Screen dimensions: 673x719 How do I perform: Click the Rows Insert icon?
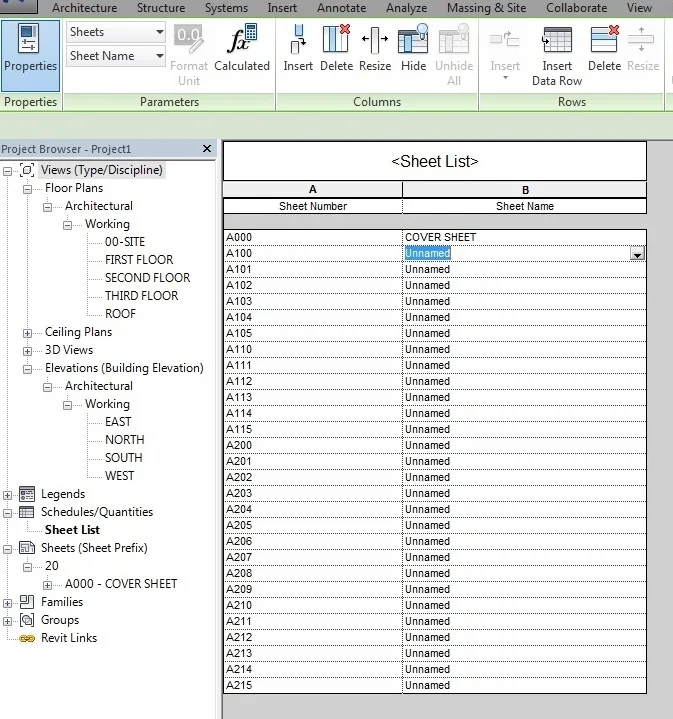[504, 39]
